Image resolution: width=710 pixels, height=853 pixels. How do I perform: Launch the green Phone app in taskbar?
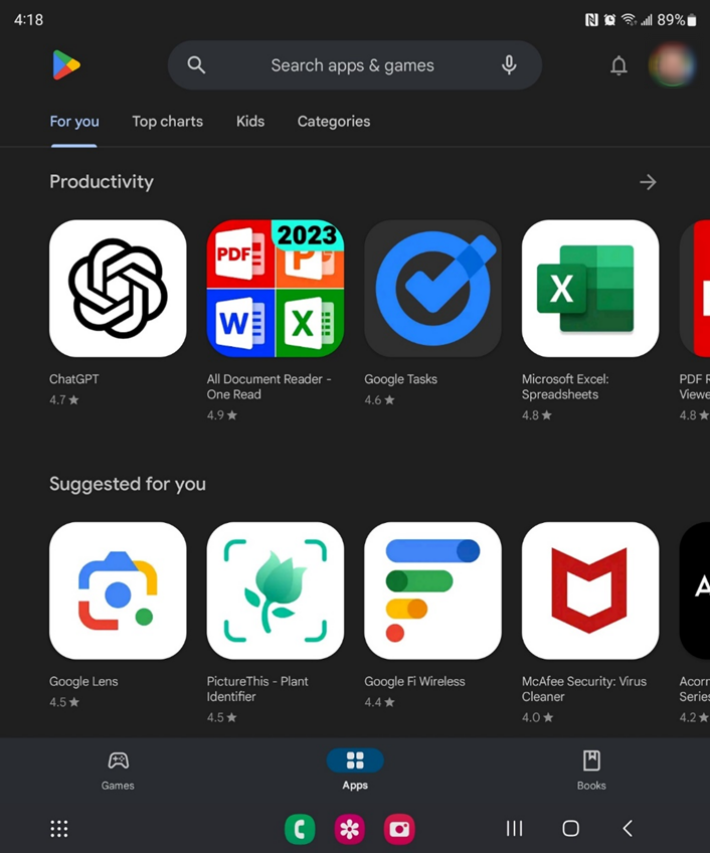point(300,829)
